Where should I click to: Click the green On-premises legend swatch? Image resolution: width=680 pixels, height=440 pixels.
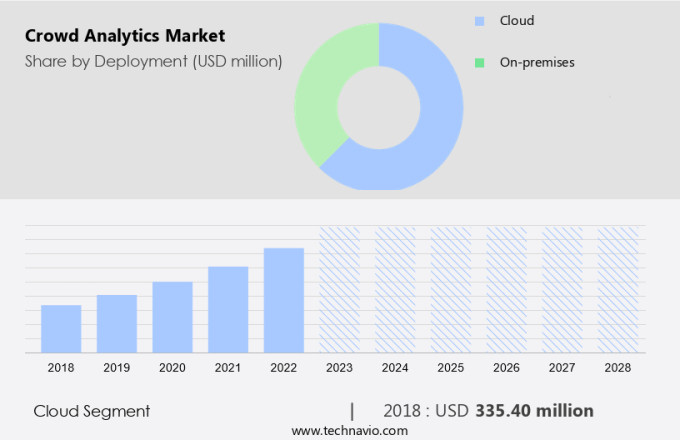tap(480, 62)
